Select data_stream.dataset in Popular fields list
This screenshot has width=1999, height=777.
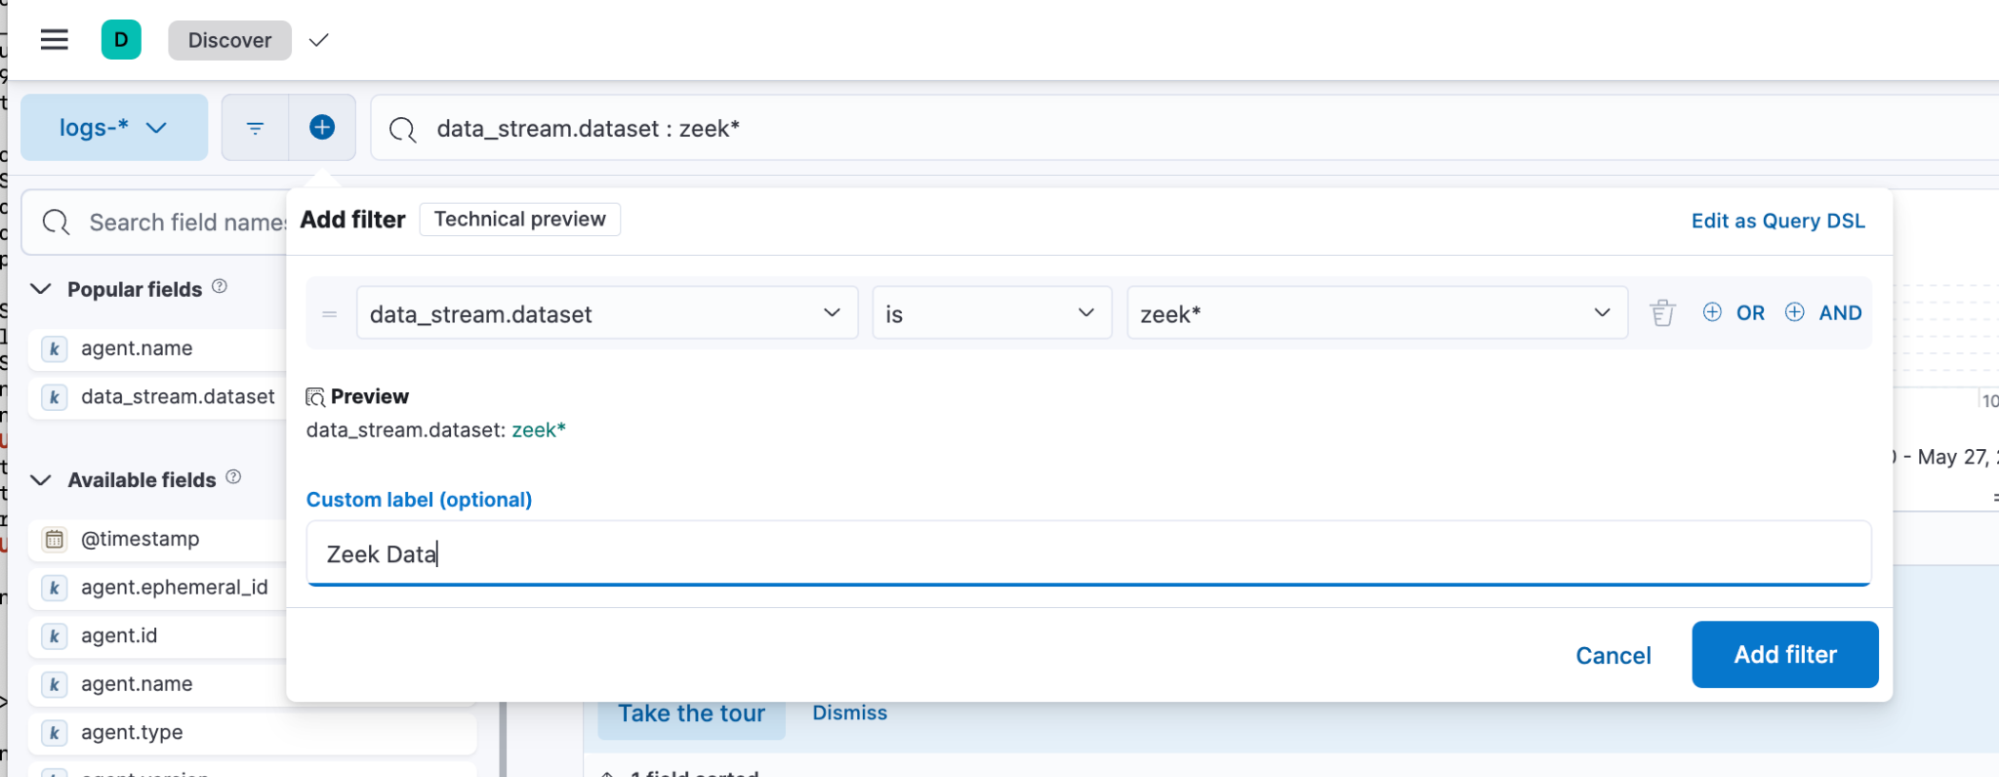178,397
